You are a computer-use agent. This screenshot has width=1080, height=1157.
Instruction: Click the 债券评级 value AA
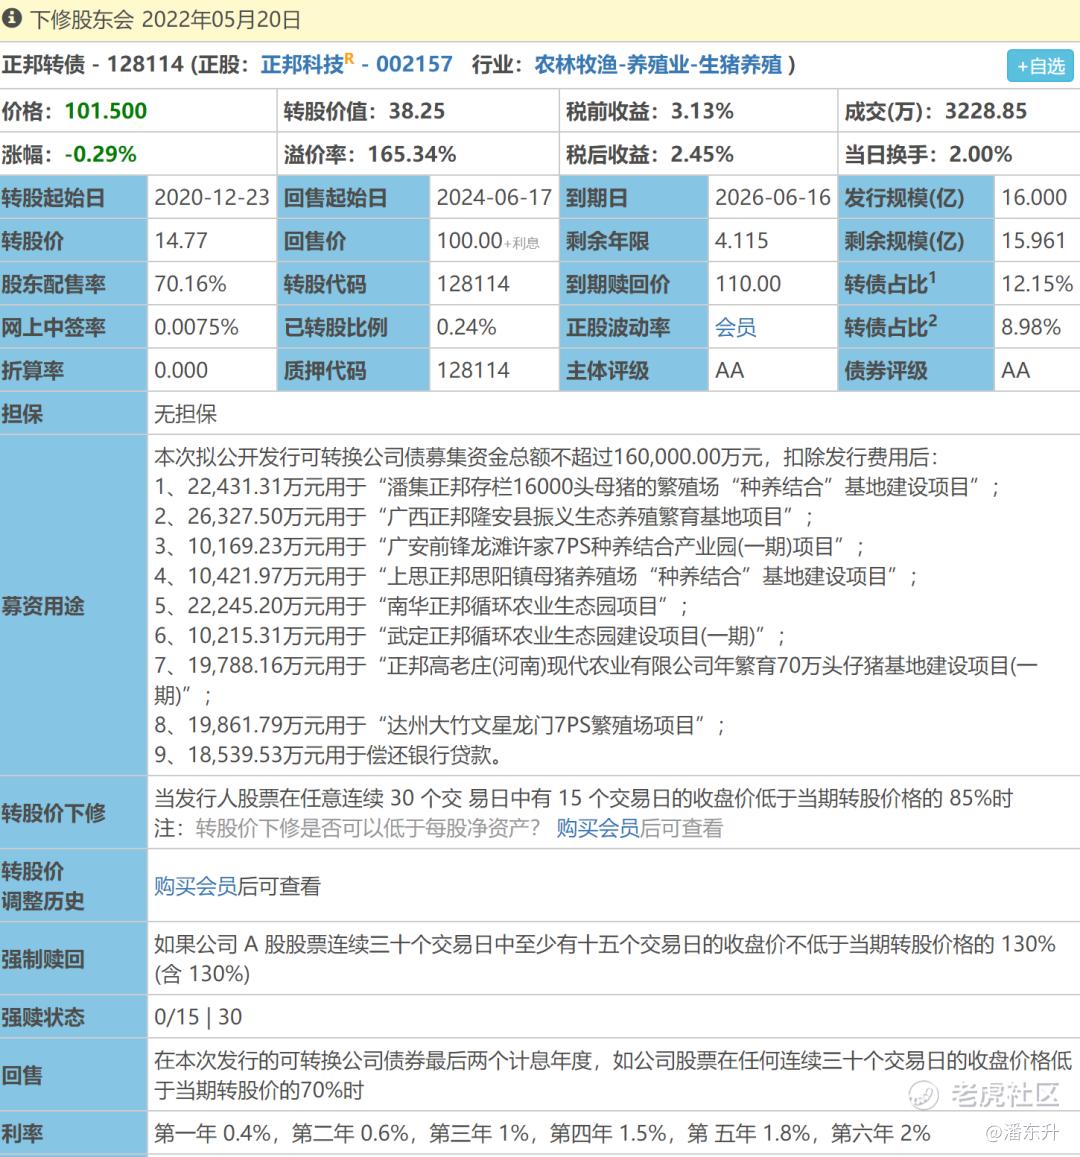pyautogui.click(x=1015, y=370)
